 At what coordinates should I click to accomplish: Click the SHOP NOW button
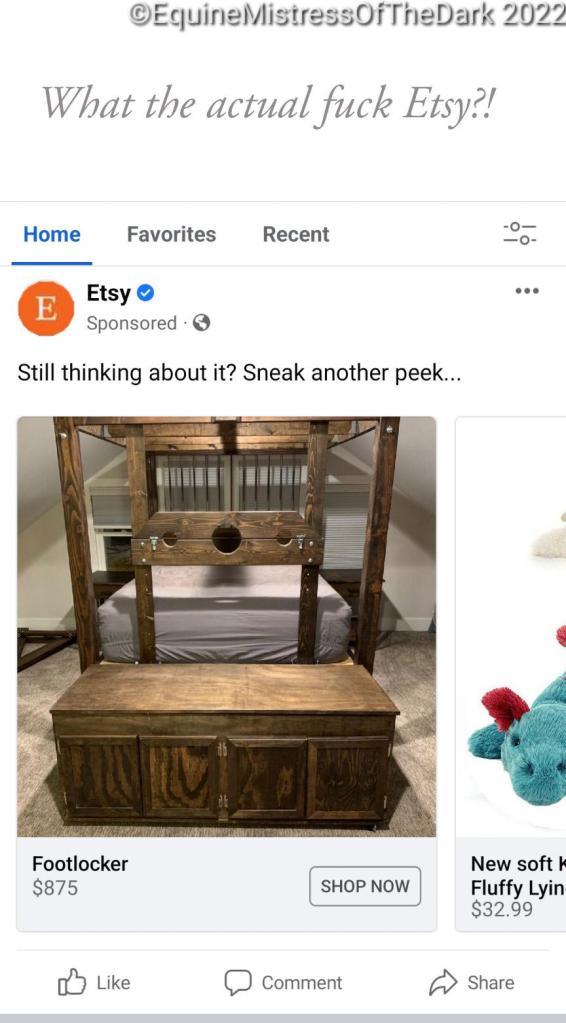(x=365, y=886)
